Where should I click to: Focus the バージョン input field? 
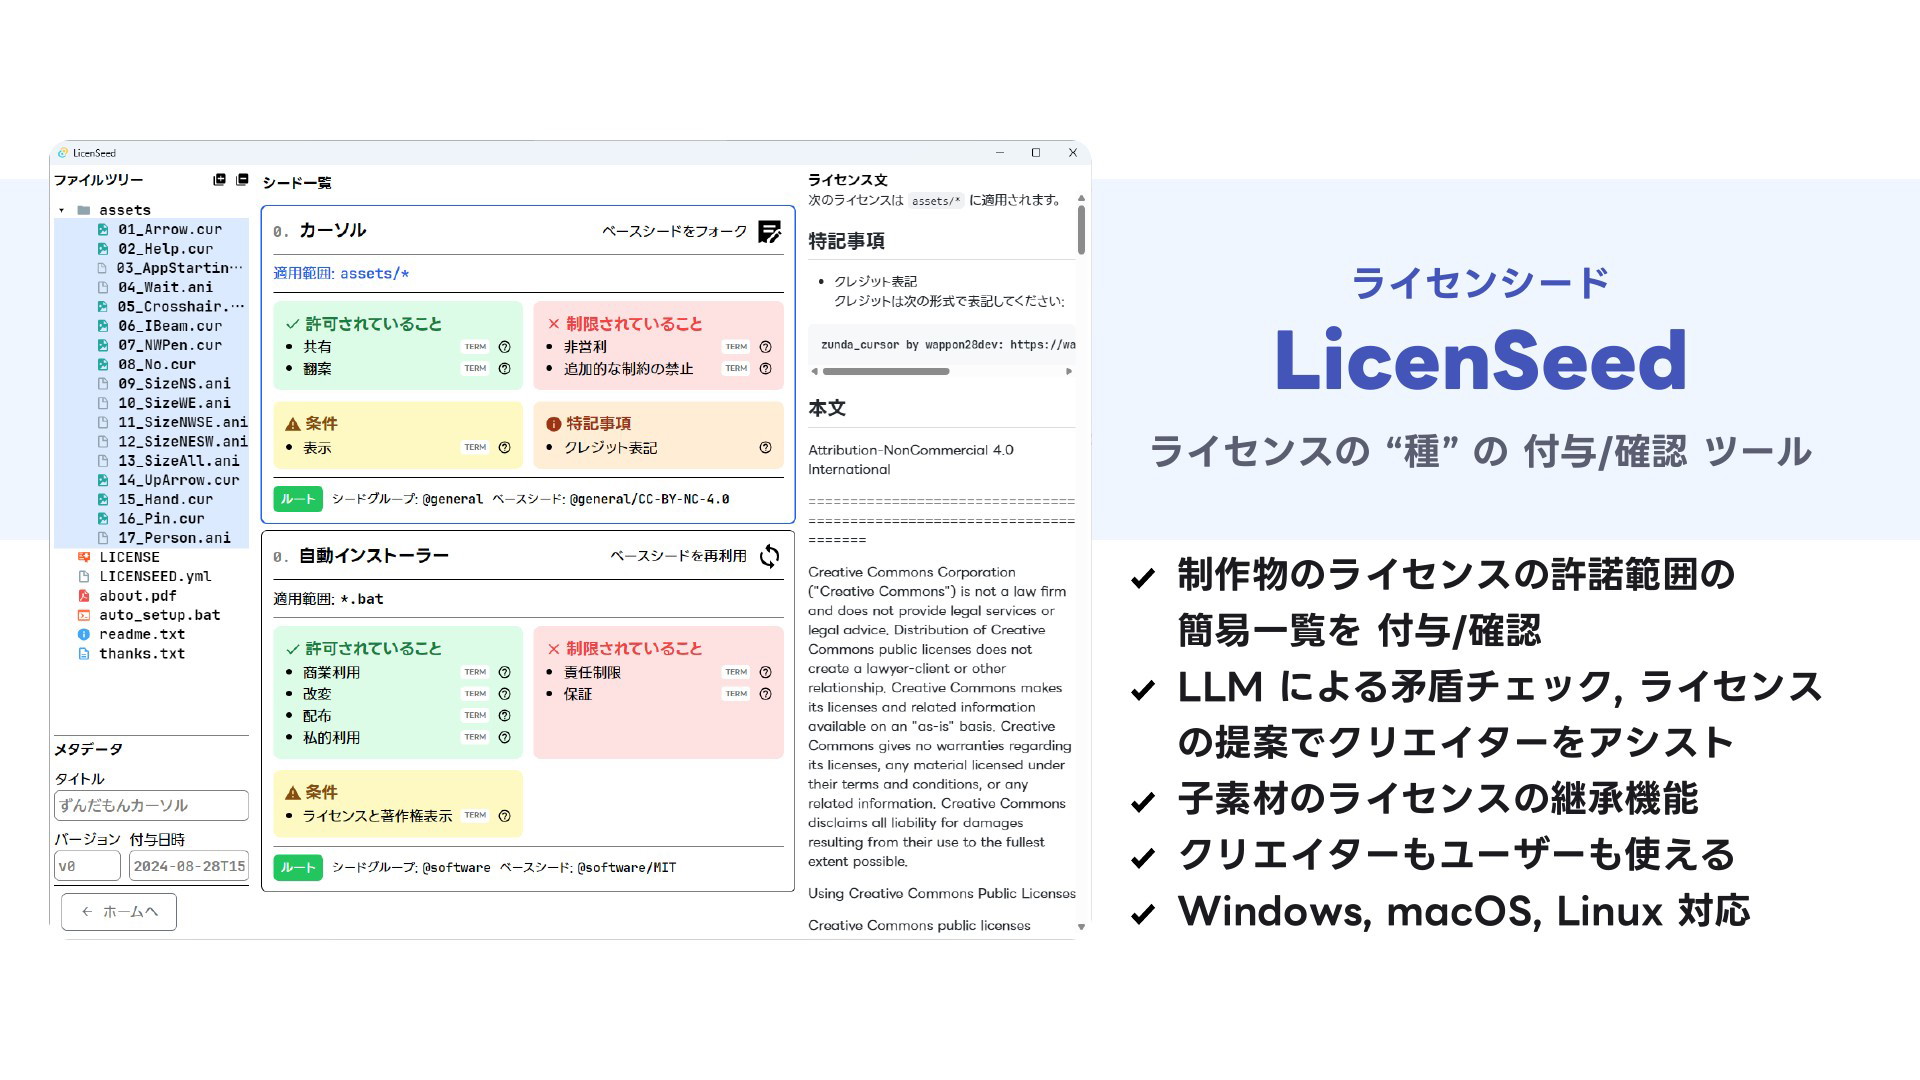click(87, 866)
